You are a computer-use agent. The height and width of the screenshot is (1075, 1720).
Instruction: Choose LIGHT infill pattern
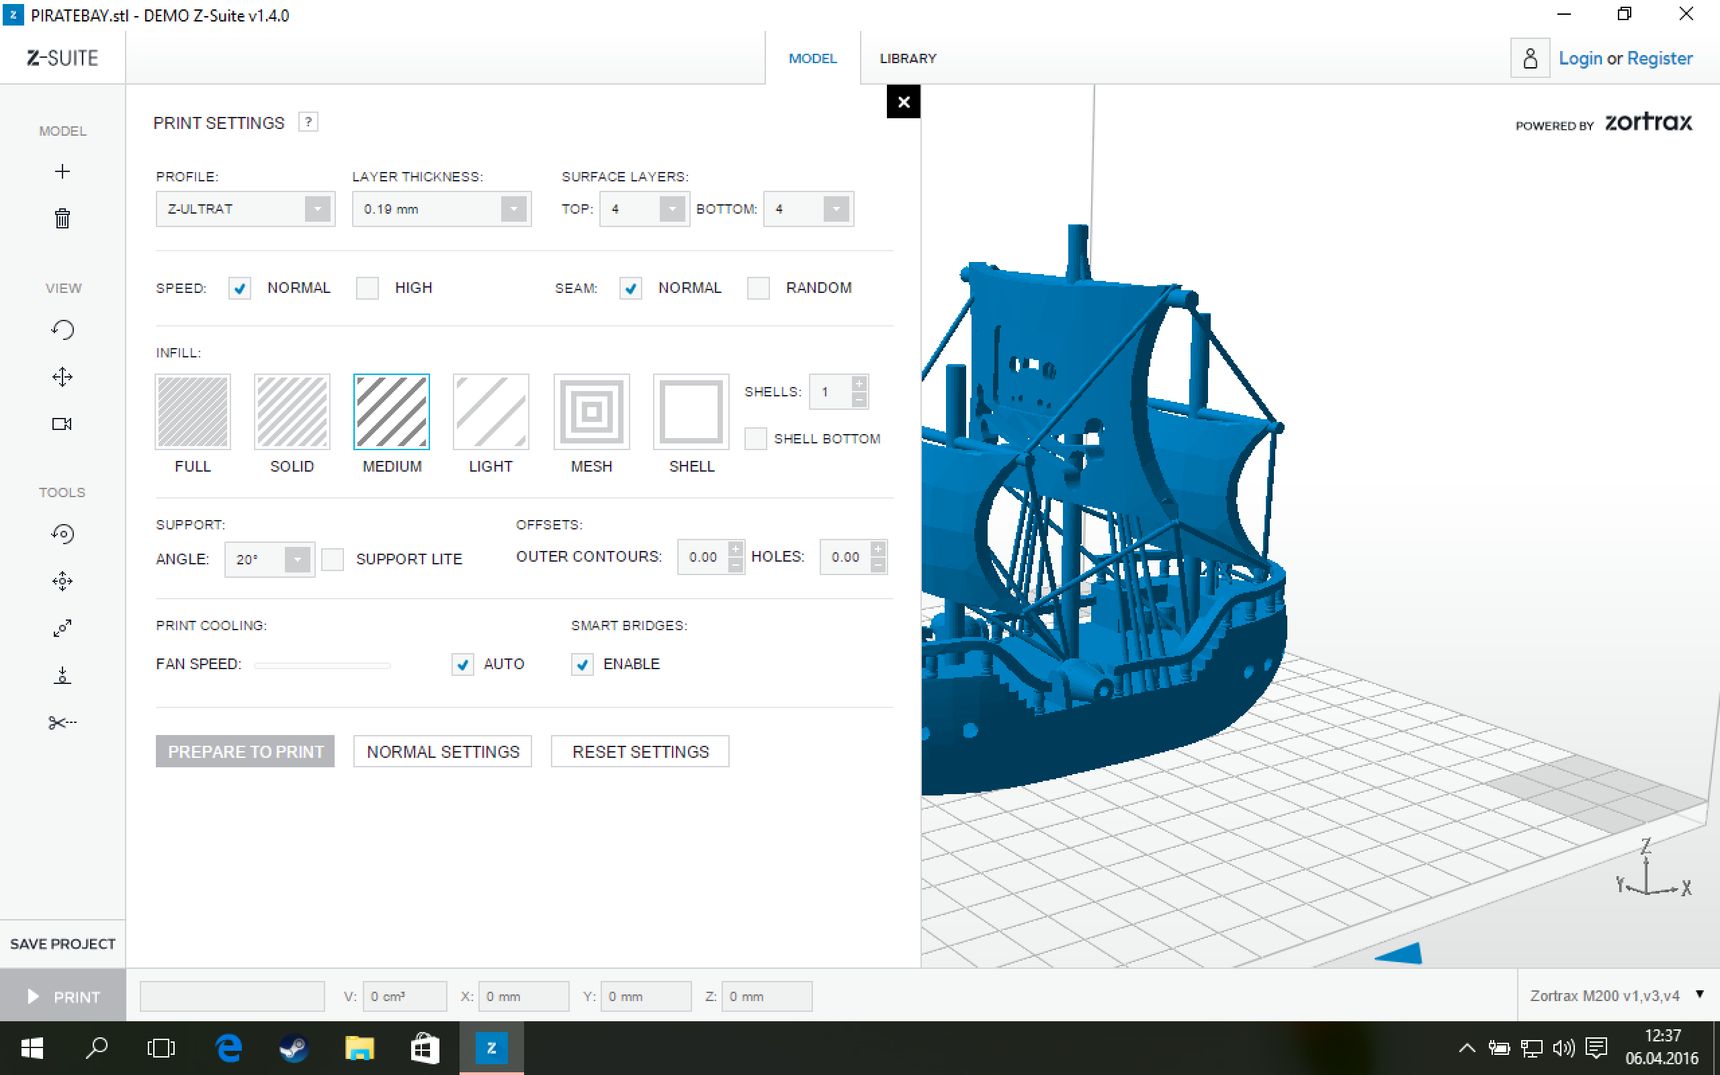point(491,411)
